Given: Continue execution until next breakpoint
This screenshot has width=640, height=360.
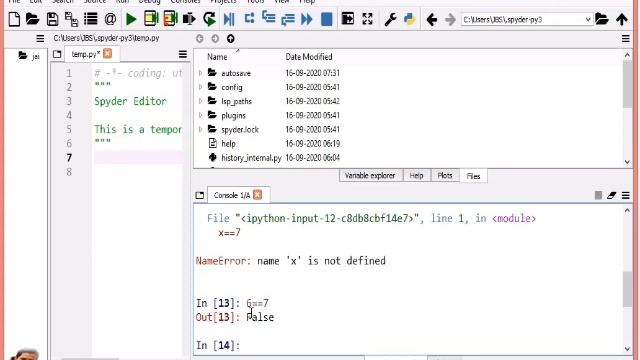Looking at the screenshot, I should [x=306, y=19].
